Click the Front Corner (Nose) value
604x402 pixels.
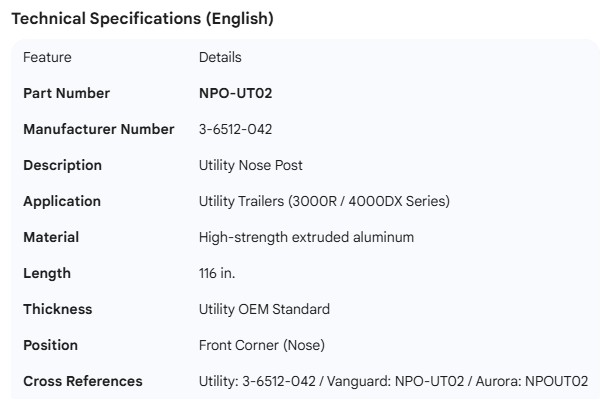tap(262, 346)
